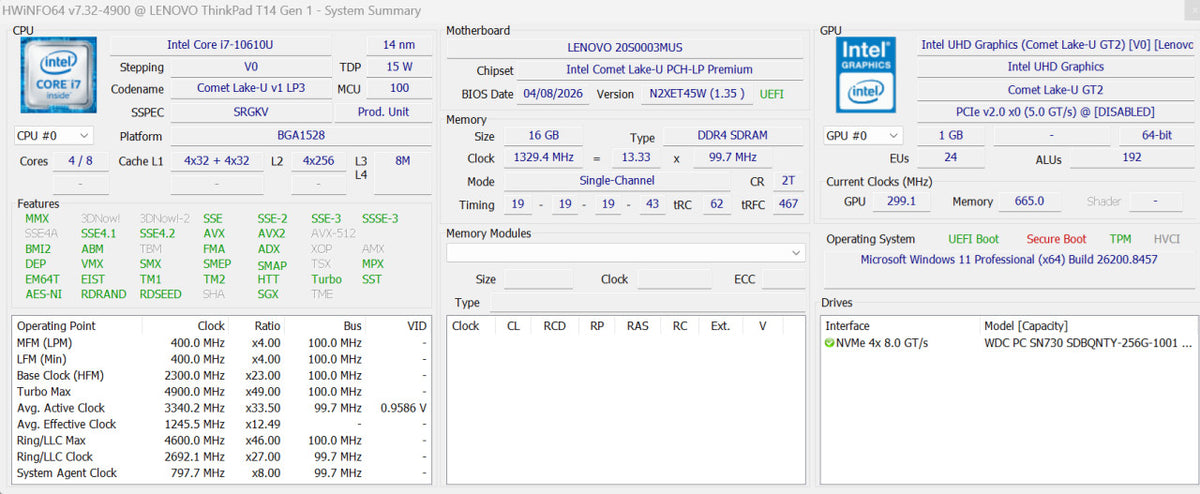
Task: Click the Codename Comet Lake-U v1 LP3 field
Action: click(x=251, y=88)
